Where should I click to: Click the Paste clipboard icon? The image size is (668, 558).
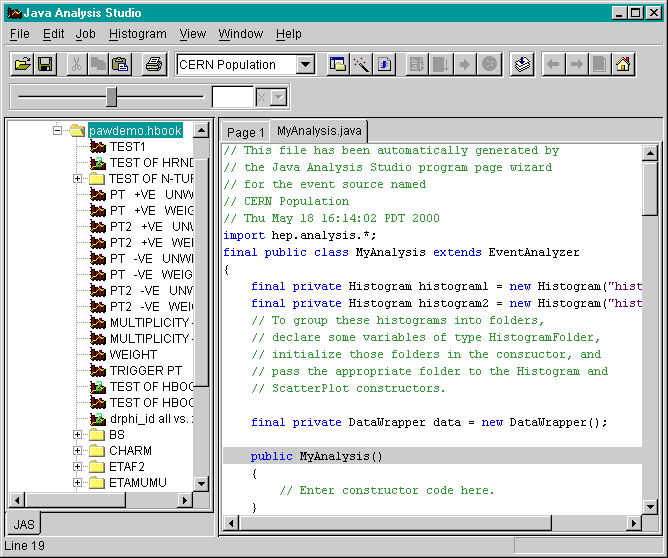tap(120, 65)
